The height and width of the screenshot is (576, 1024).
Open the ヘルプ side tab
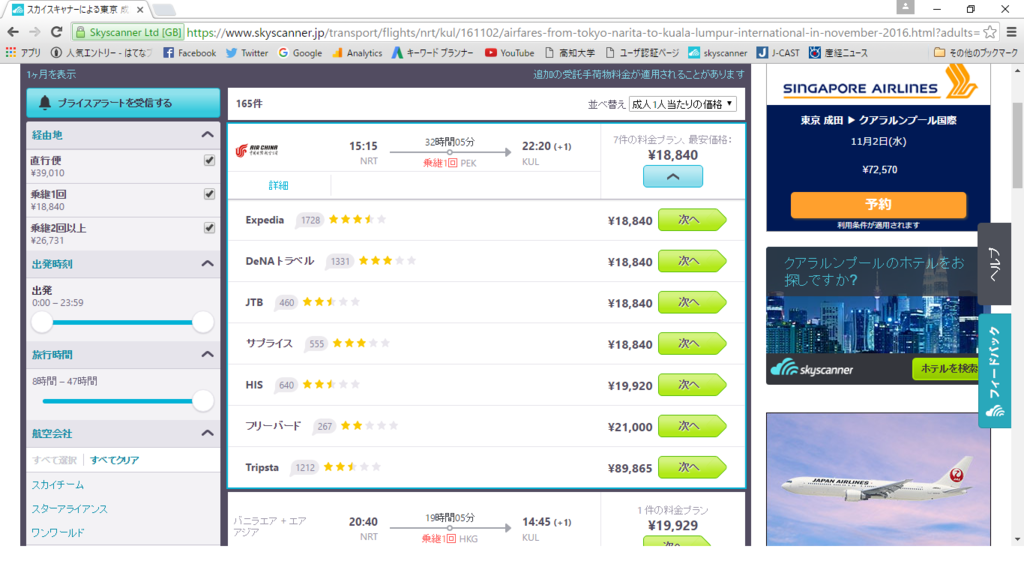[995, 264]
